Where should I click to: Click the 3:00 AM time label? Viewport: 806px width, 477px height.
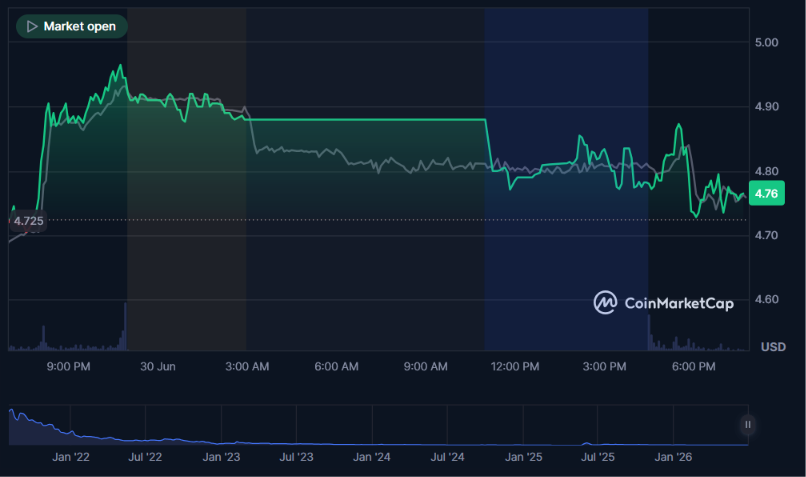point(247,366)
